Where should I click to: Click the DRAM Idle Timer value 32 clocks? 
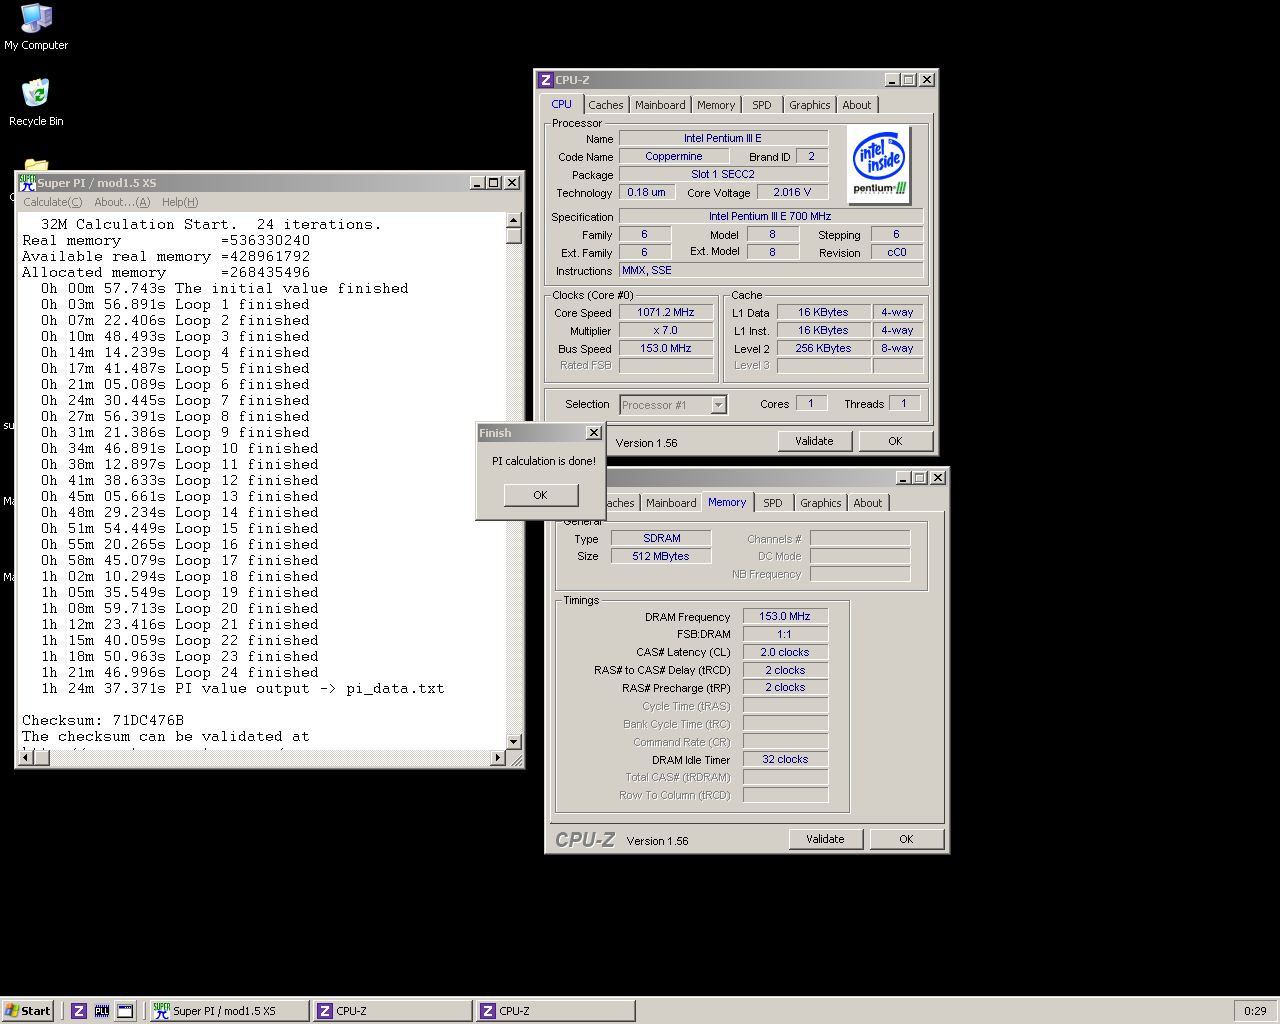[x=785, y=759]
